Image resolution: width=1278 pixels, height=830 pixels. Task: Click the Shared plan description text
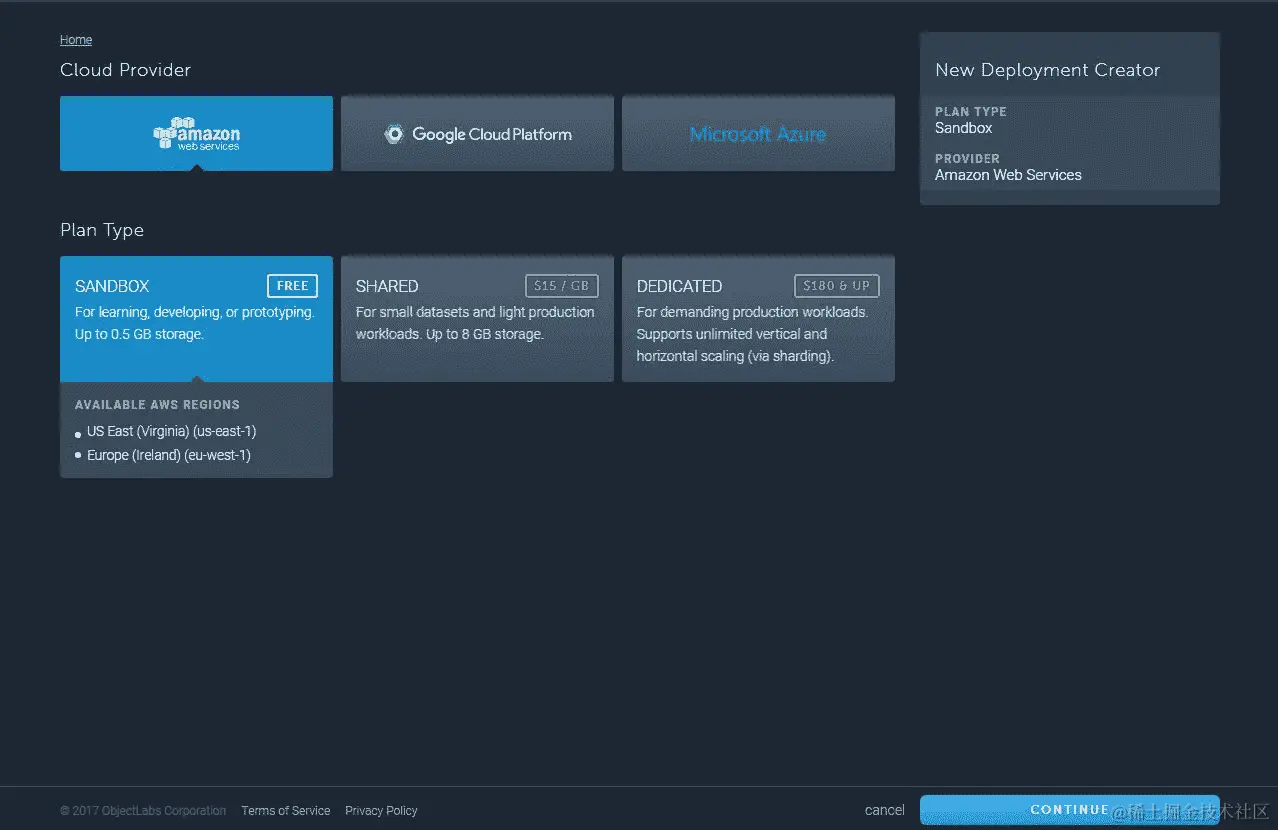[475, 323]
